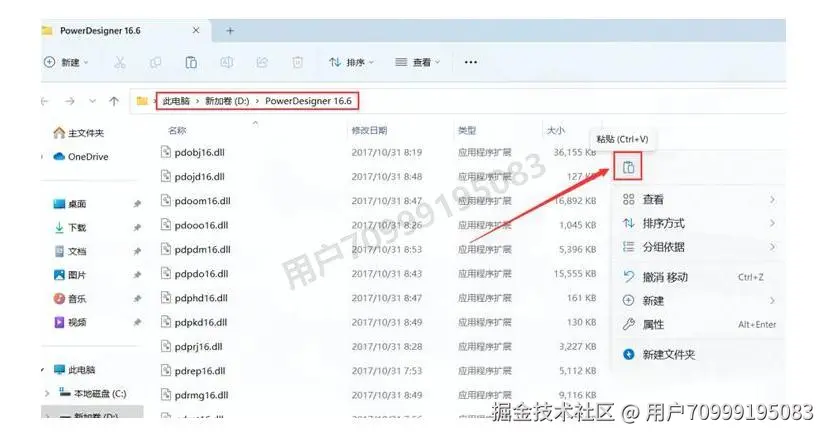Click the New (新建) toolbar button
This screenshot has width=828, height=438.
(x=66, y=62)
